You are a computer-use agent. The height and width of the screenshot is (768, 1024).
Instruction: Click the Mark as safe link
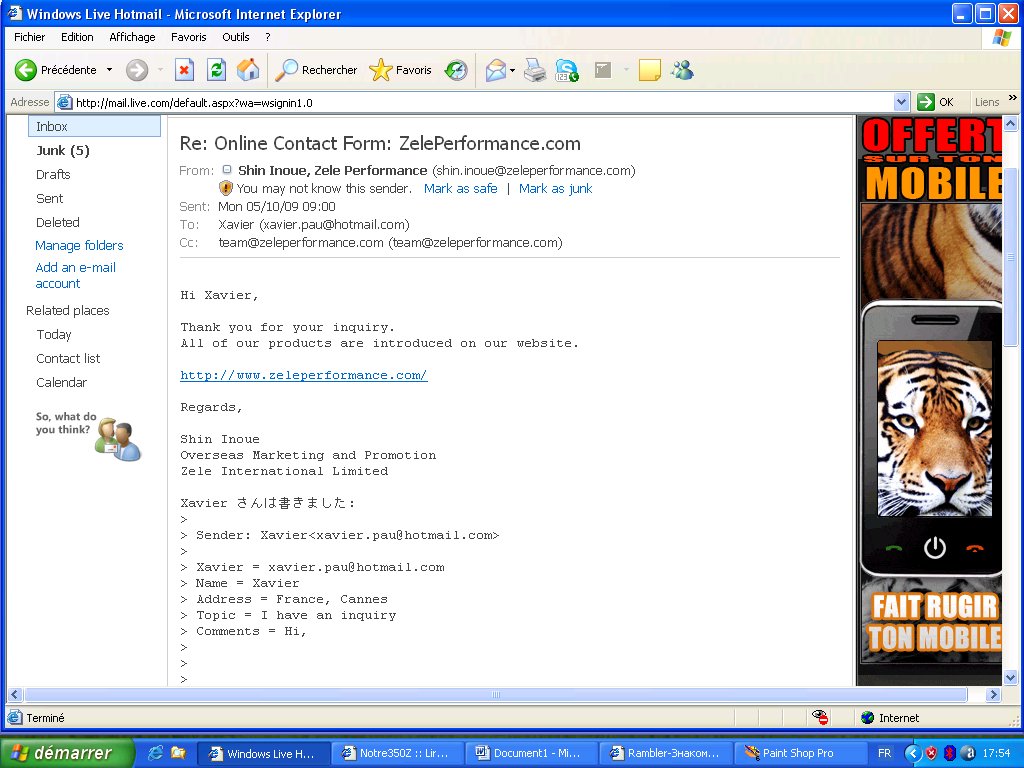point(460,188)
